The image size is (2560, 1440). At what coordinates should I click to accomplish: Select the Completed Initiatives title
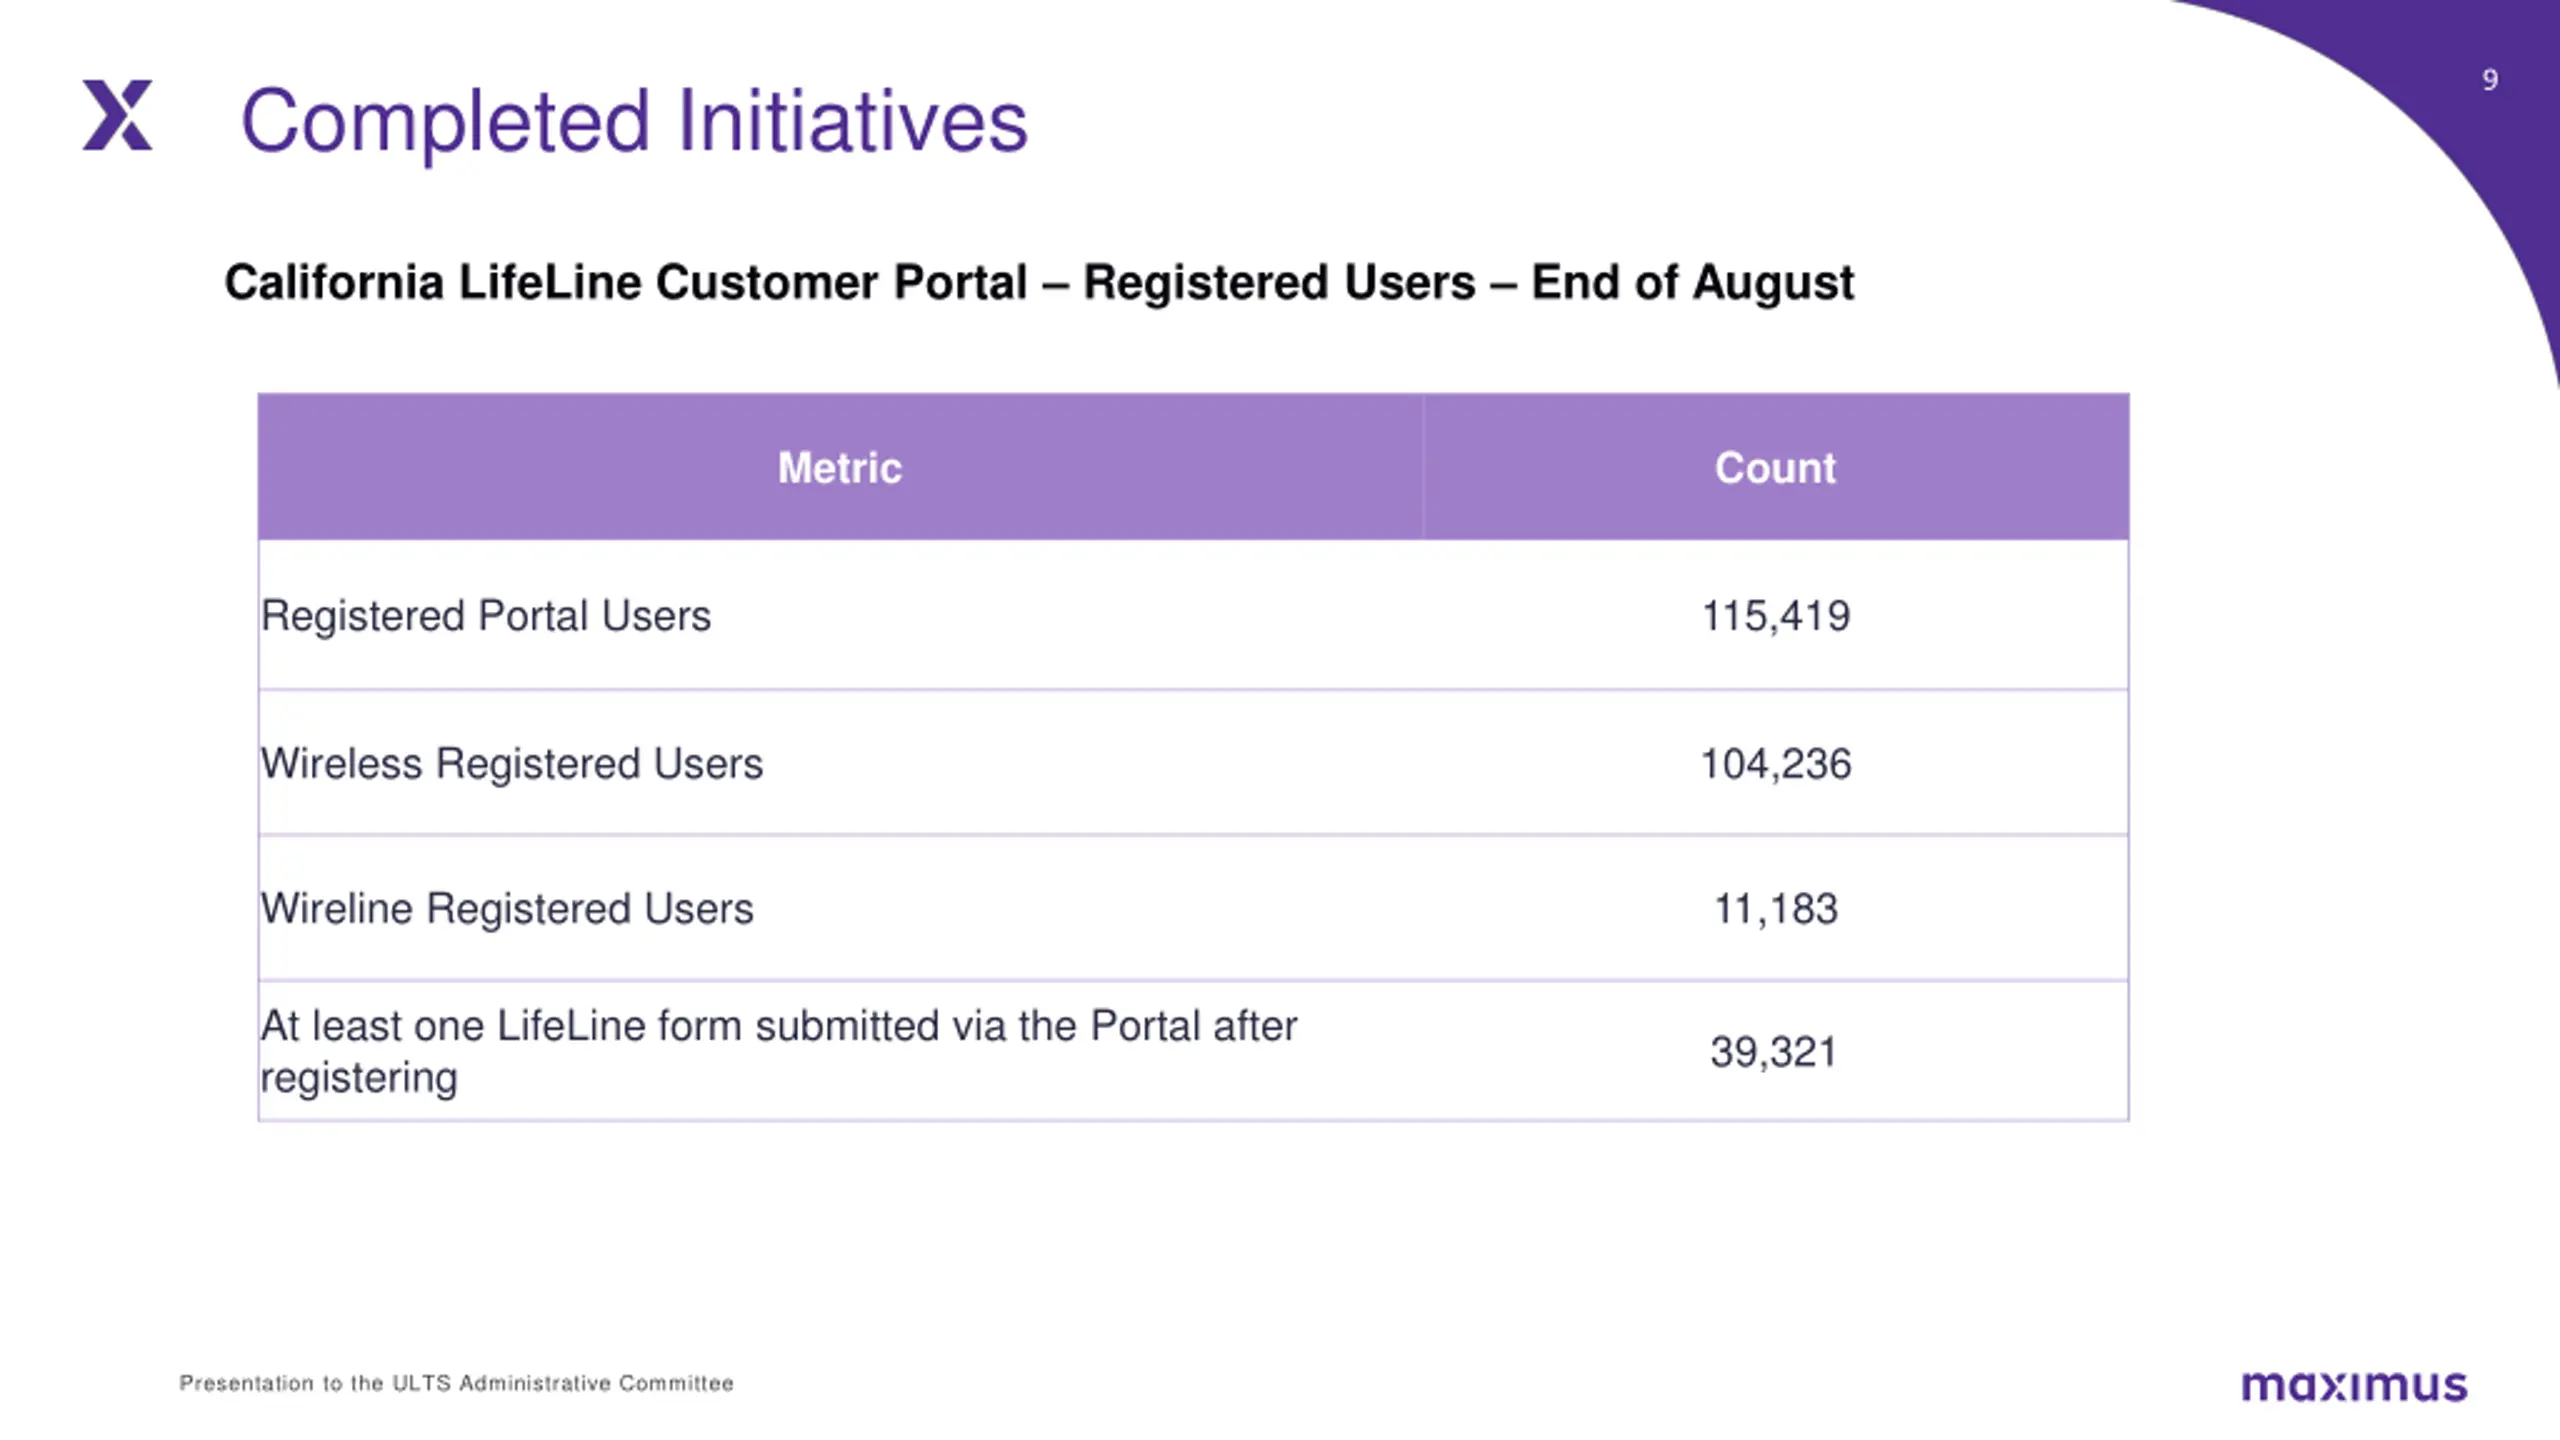click(x=634, y=122)
